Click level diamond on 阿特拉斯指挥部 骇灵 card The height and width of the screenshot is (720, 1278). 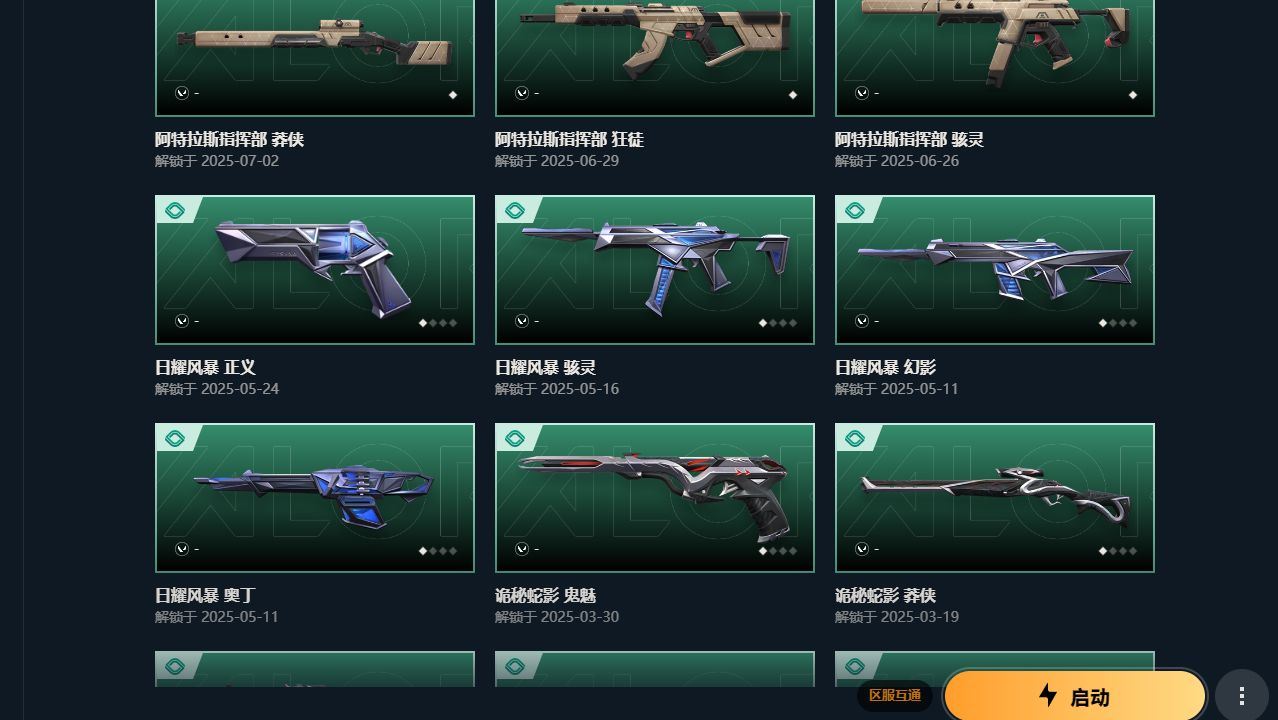(1132, 95)
